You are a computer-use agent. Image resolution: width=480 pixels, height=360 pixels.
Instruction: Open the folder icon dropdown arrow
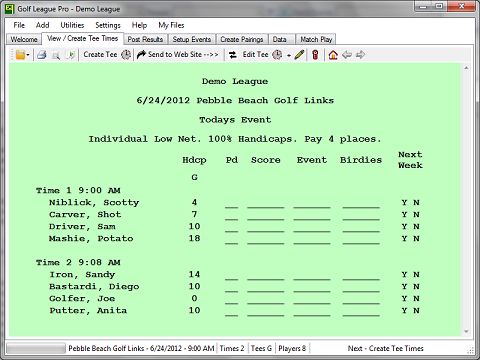pos(28,55)
